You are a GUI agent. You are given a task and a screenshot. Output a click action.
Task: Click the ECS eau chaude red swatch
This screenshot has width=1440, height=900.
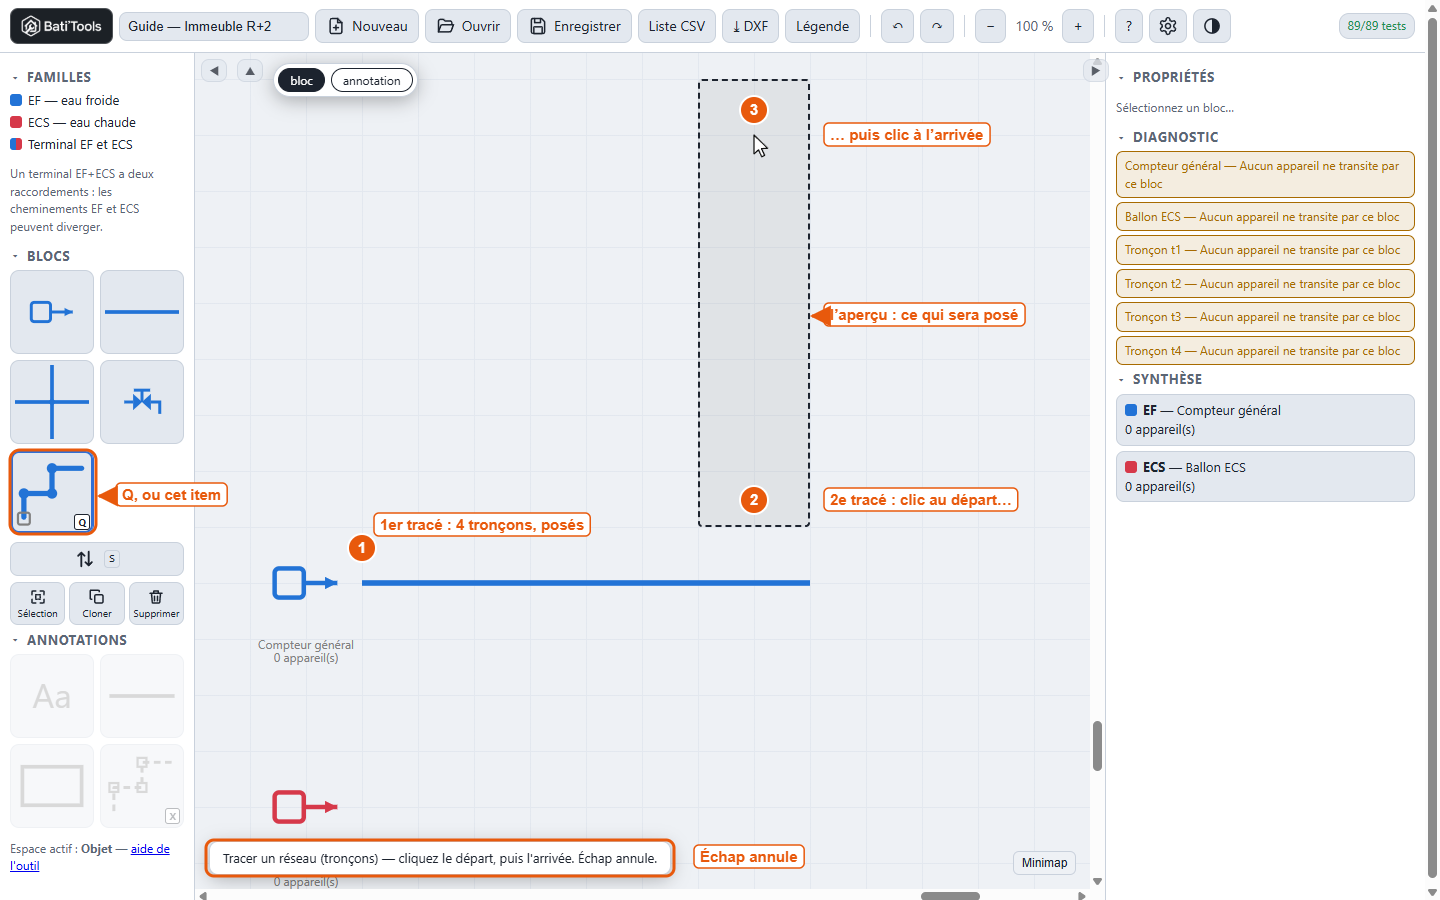click(x=16, y=122)
